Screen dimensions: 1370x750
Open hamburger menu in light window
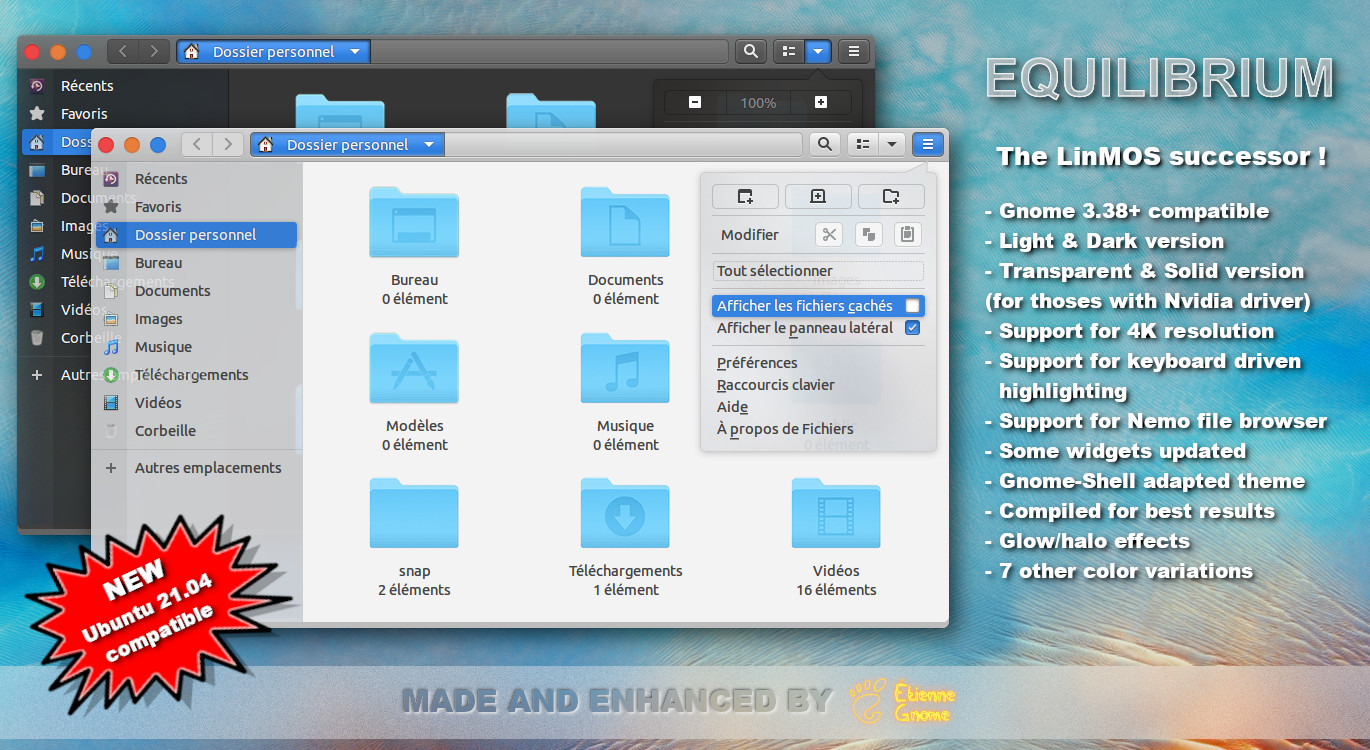pyautogui.click(x=927, y=145)
